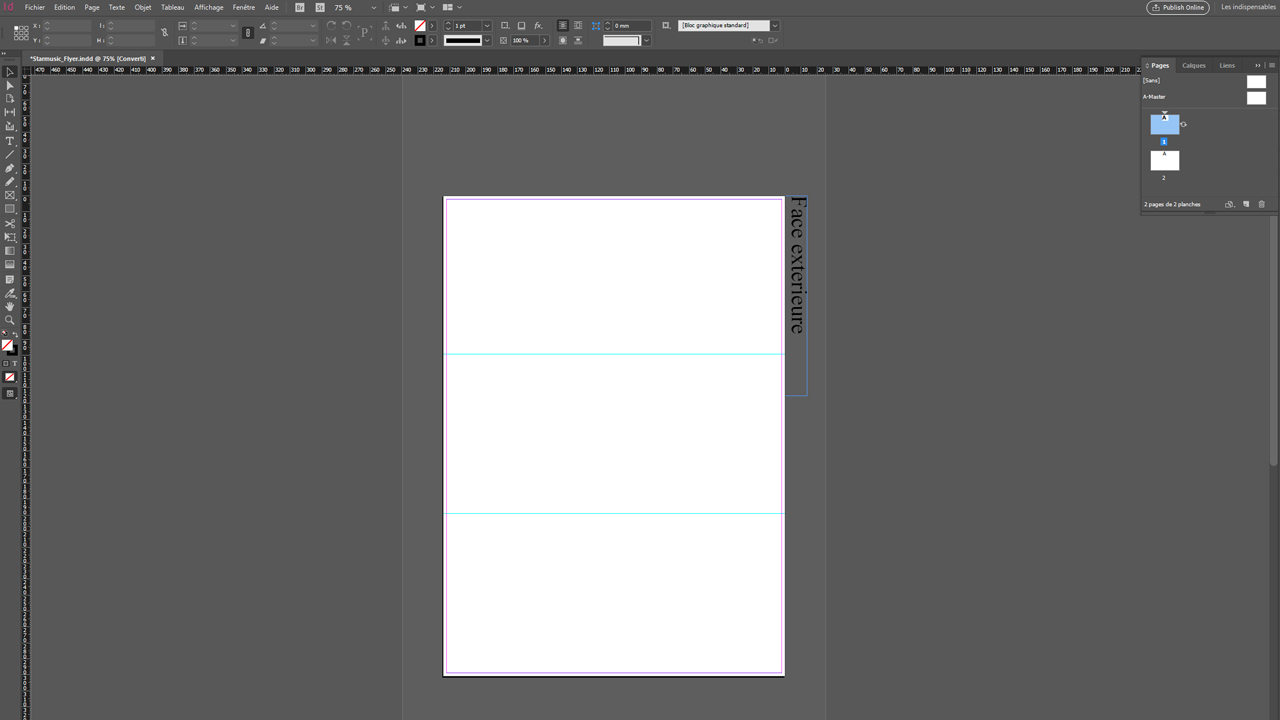This screenshot has width=1280, height=720.
Task: Select the Line tool
Action: [10, 154]
